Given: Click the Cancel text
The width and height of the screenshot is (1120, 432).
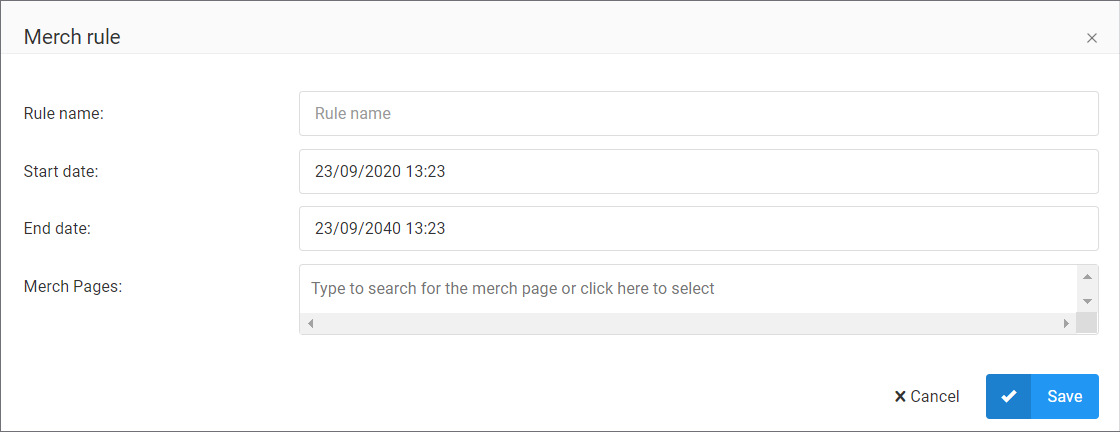Looking at the screenshot, I should 935,396.
